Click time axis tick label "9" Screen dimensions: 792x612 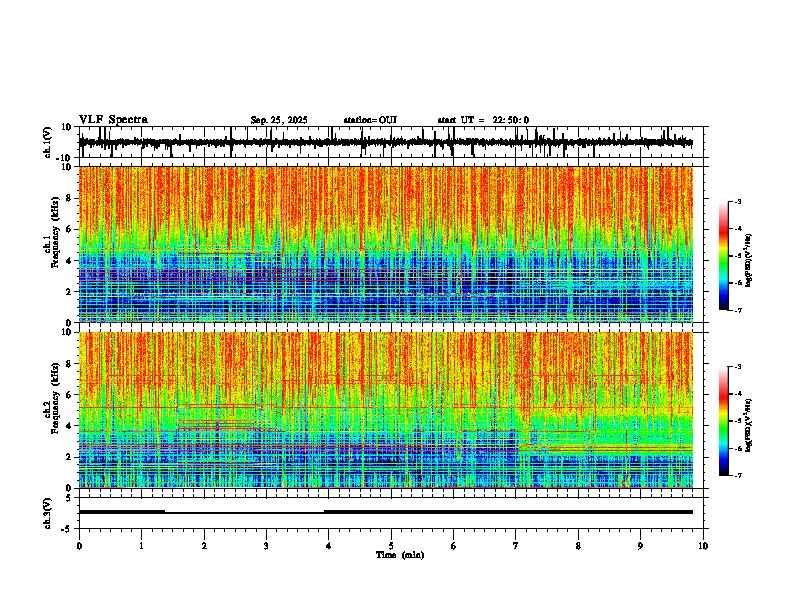click(641, 546)
